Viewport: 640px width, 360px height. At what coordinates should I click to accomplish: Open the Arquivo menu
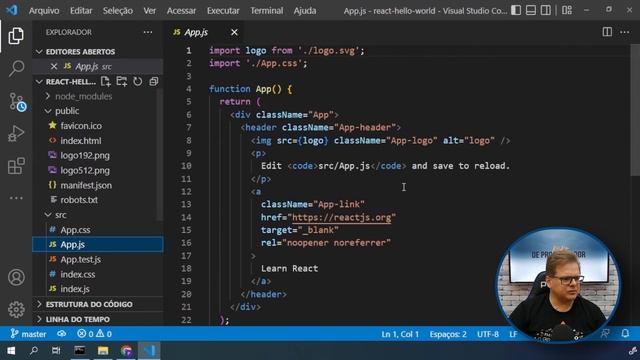pos(44,11)
